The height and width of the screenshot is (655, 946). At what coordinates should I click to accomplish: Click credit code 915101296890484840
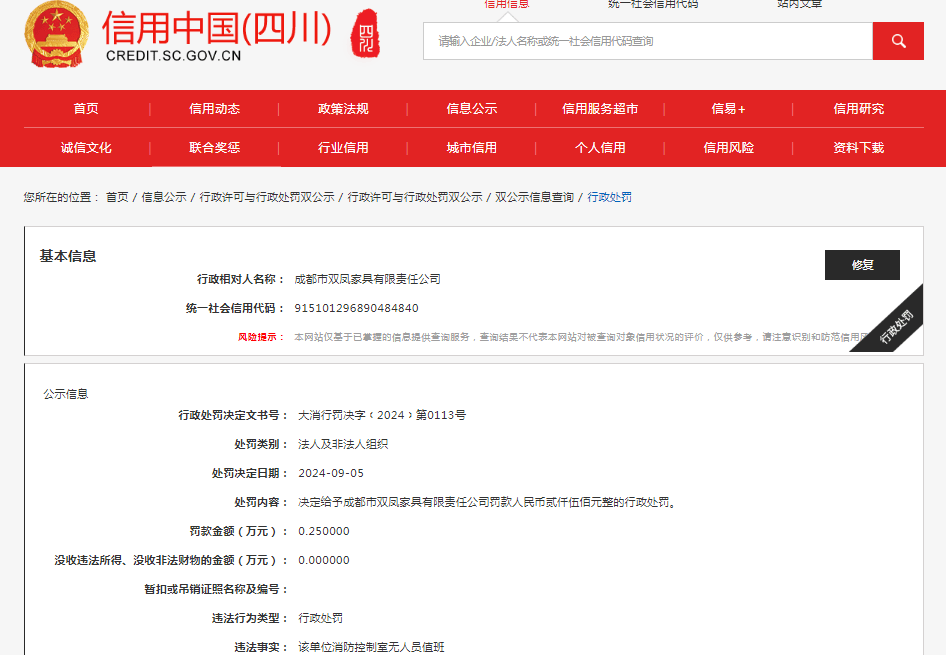pos(357,308)
